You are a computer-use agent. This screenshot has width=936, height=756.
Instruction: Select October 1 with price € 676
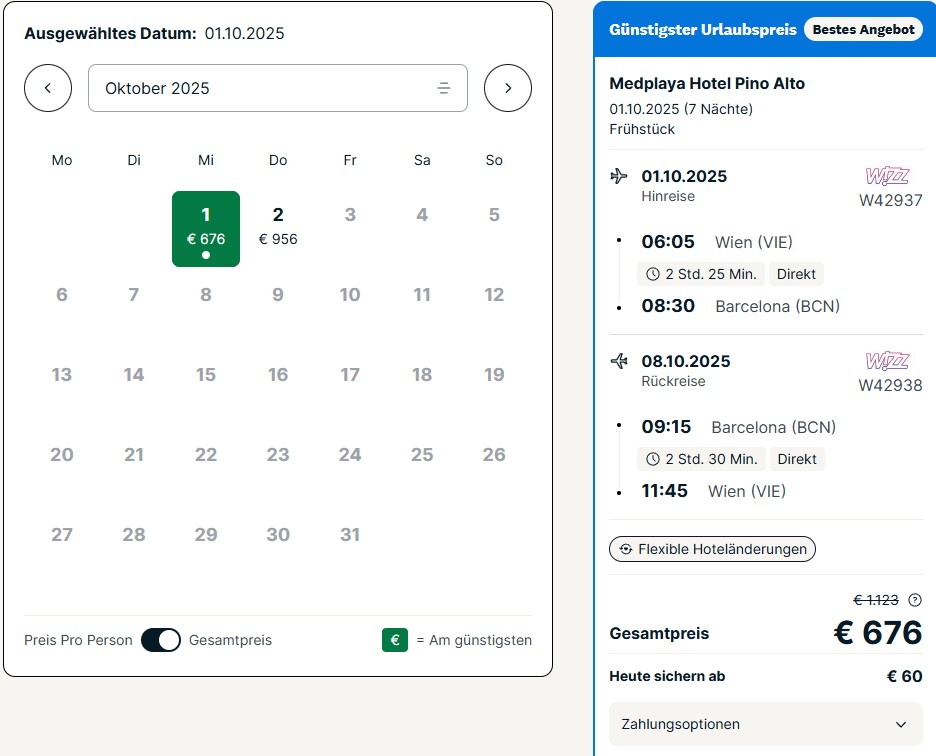pyautogui.click(x=206, y=229)
